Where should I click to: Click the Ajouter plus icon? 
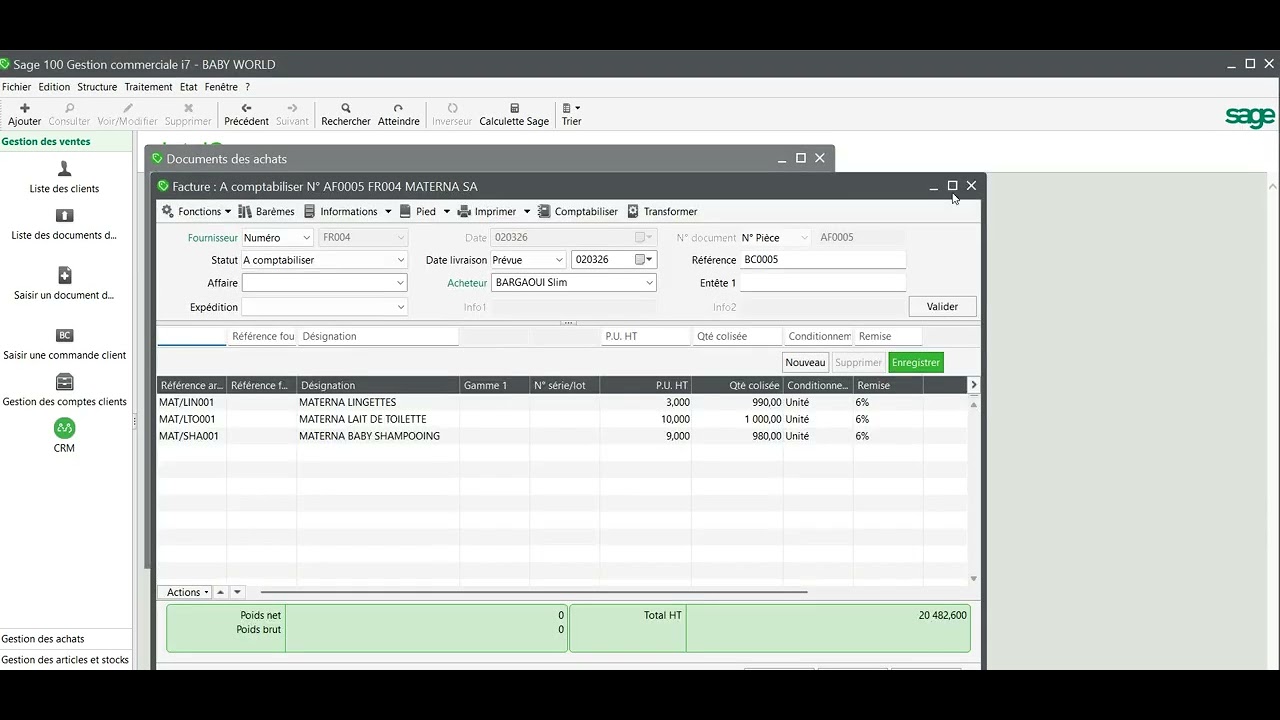(25, 108)
